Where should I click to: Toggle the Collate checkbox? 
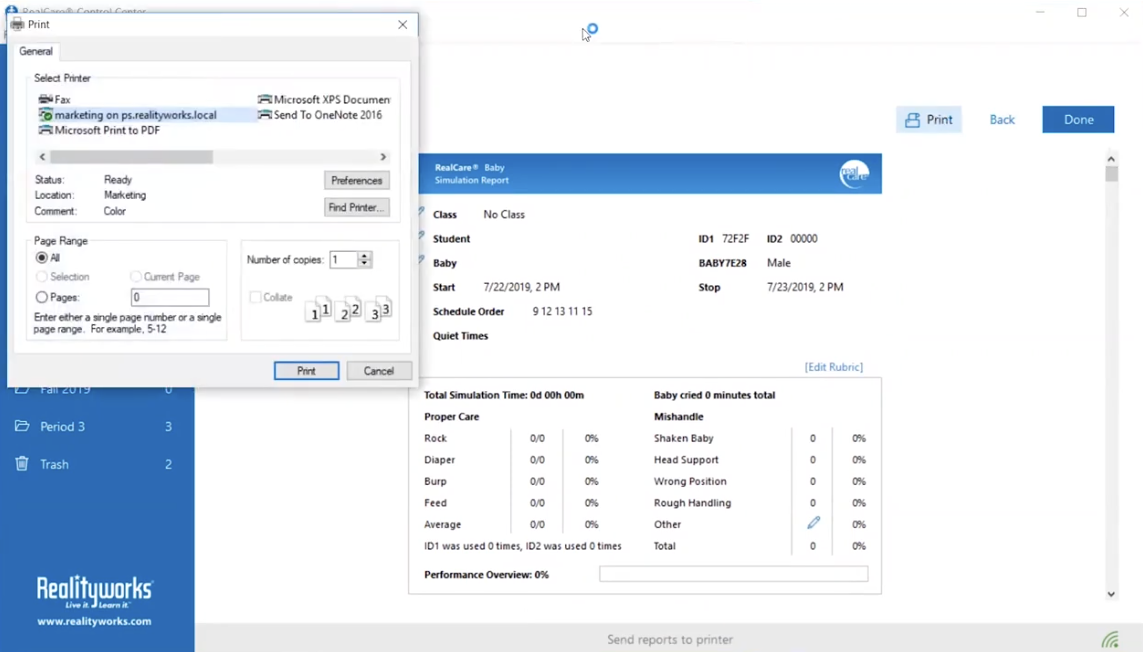255,297
